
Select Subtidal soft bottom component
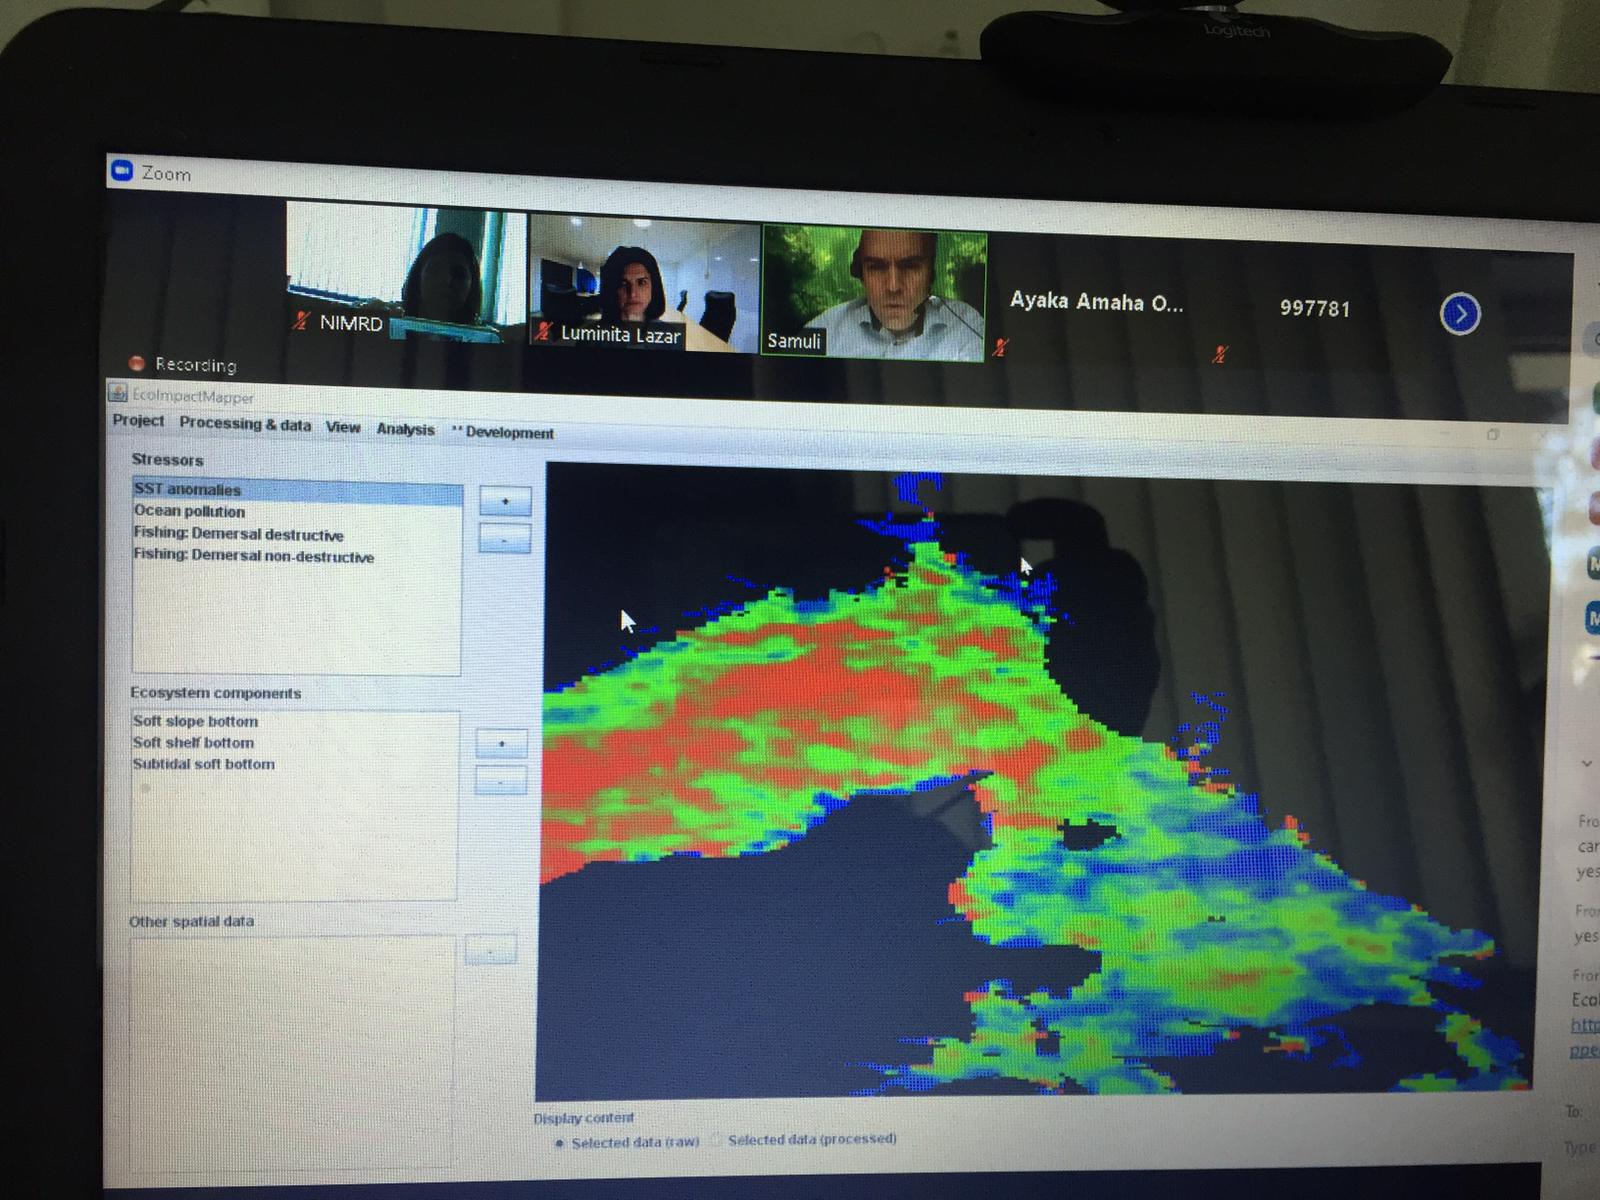pos(203,764)
